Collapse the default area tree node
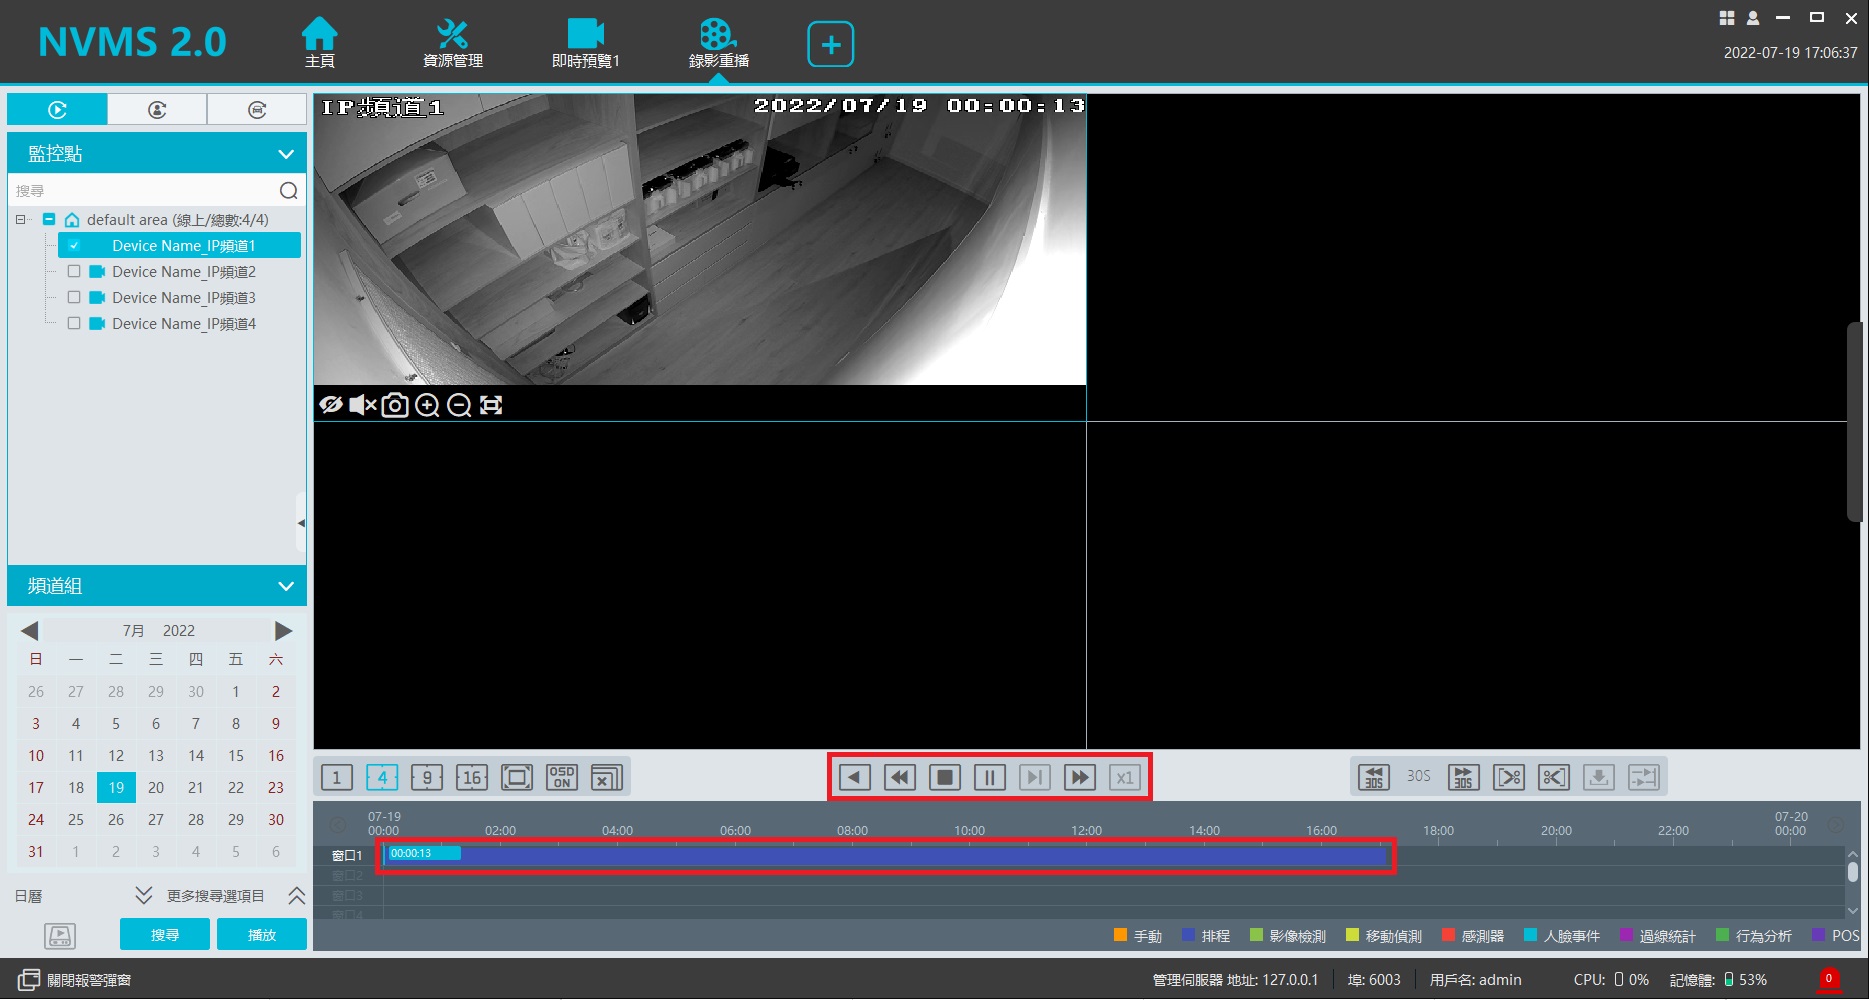 [20, 219]
